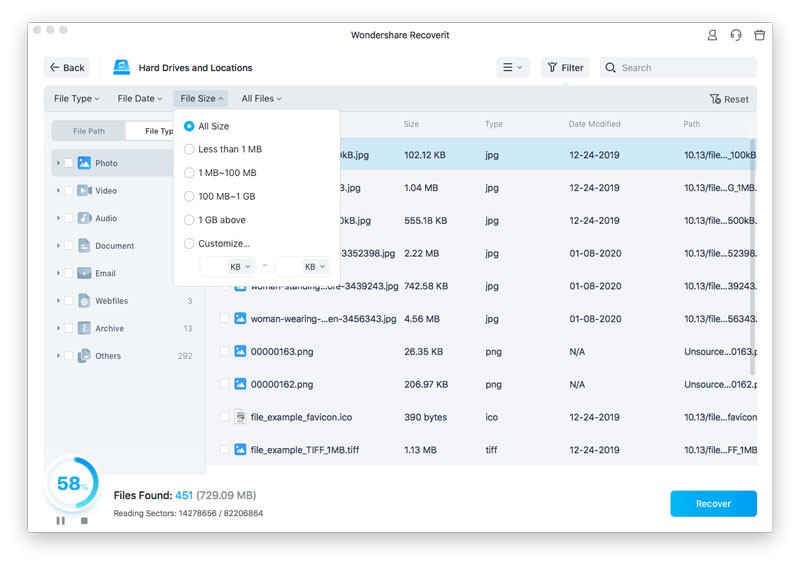Image resolution: width=800 pixels, height=565 pixels.
Task: Click the Hard Drives and Locations drive icon
Action: pyautogui.click(x=121, y=67)
